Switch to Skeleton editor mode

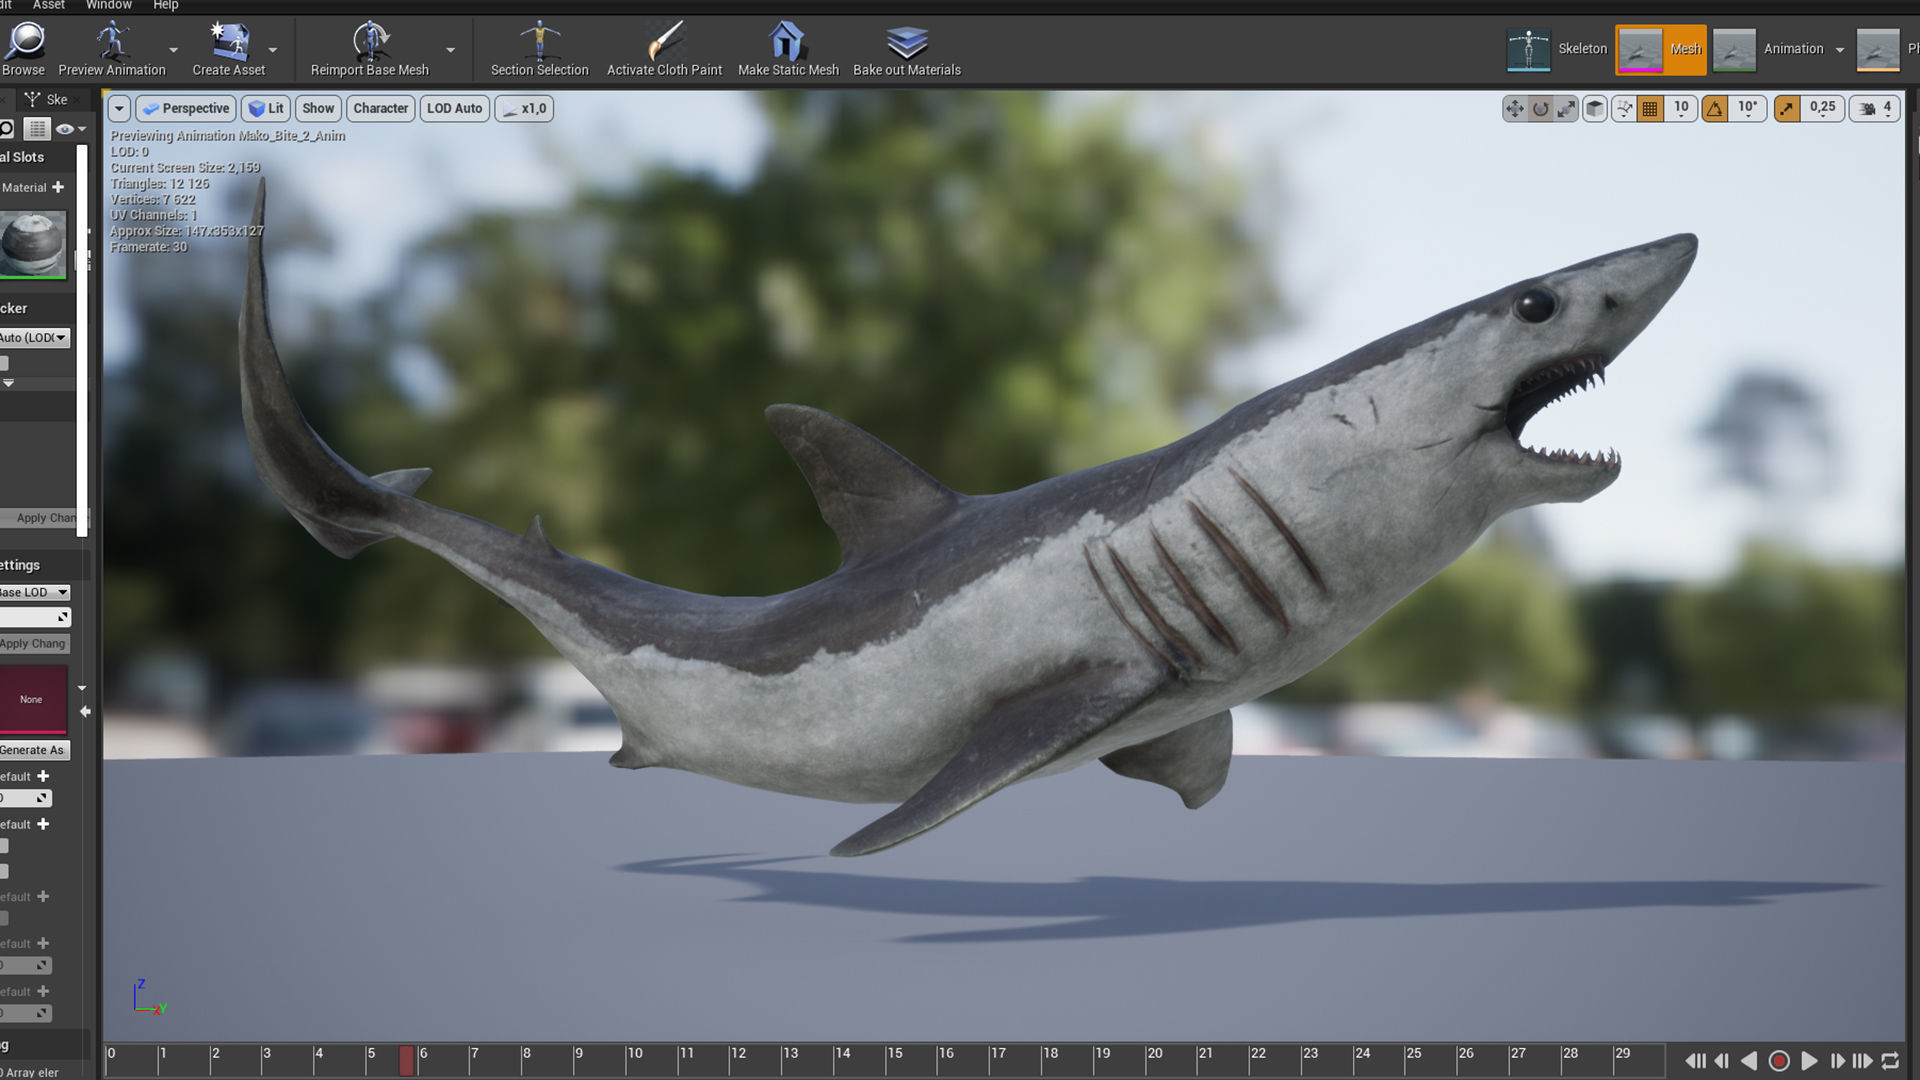pyautogui.click(x=1559, y=49)
